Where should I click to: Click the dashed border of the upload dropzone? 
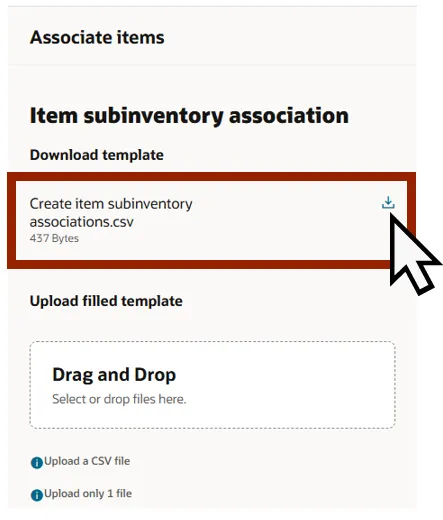click(212, 341)
